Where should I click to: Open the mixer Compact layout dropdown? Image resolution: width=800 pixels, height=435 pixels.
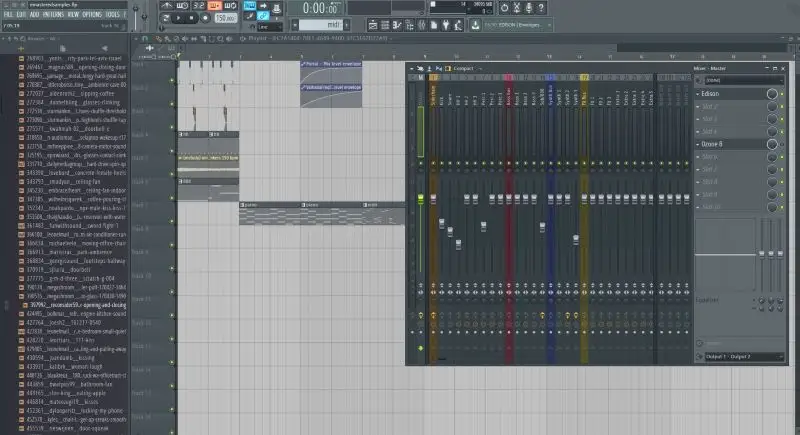click(462, 68)
